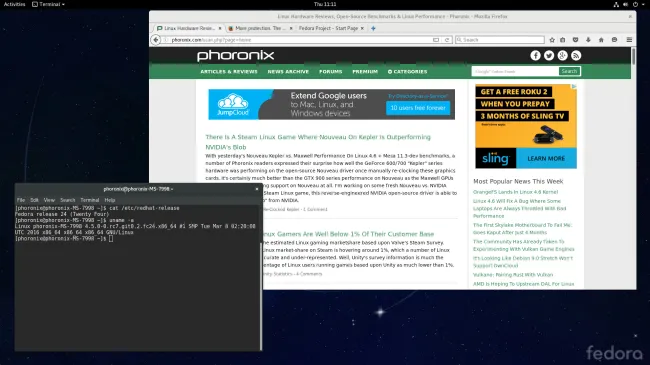Open Phoronix Facebook page icon
Image resolution: width=650 pixels, height=365 pixels.
[535, 56]
